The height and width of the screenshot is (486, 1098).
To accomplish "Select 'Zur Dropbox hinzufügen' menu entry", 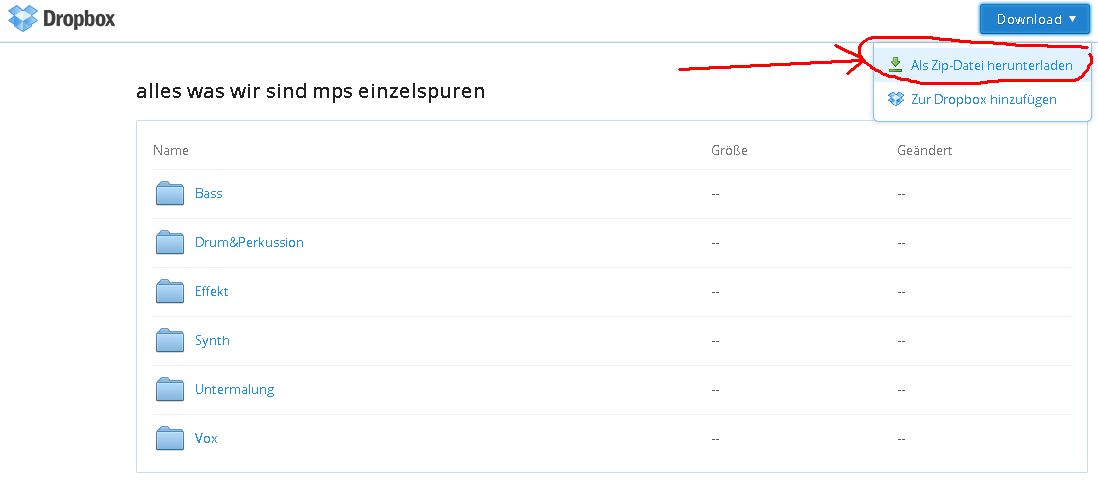I will 982,99.
